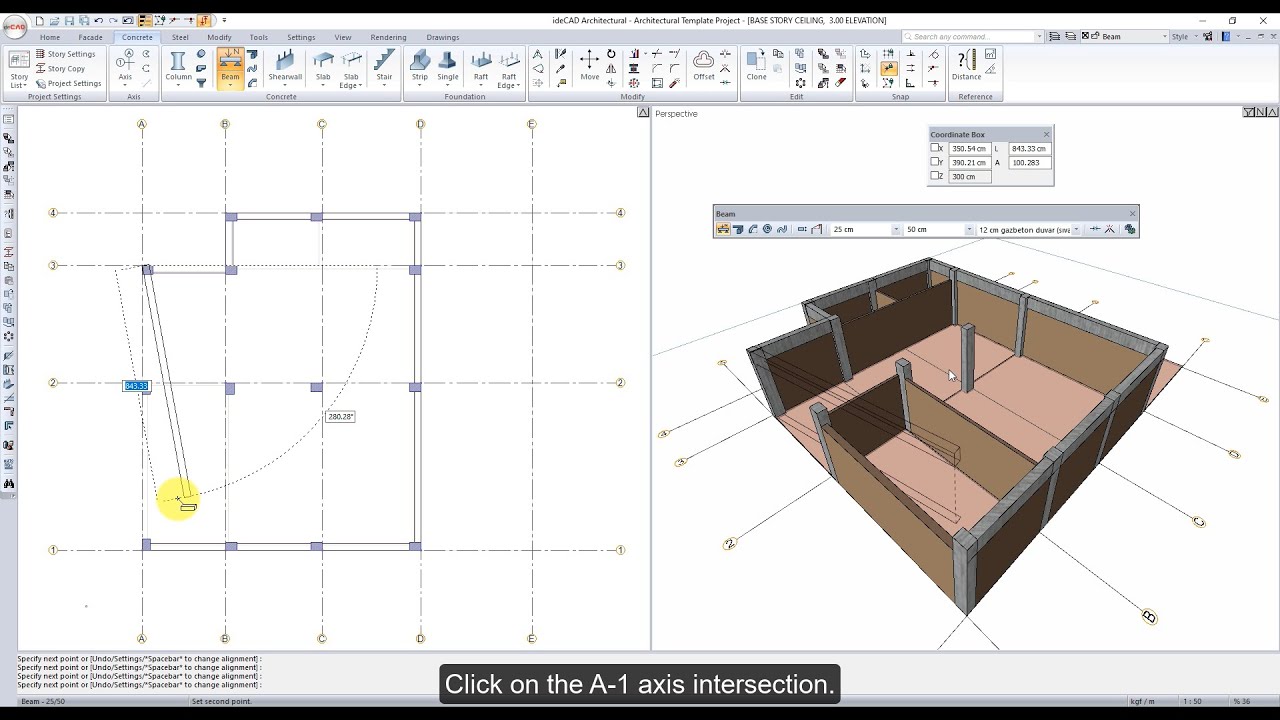Toggle the X lock checkbox in Coordinate Box
This screenshot has height=720, width=1280.
935,148
